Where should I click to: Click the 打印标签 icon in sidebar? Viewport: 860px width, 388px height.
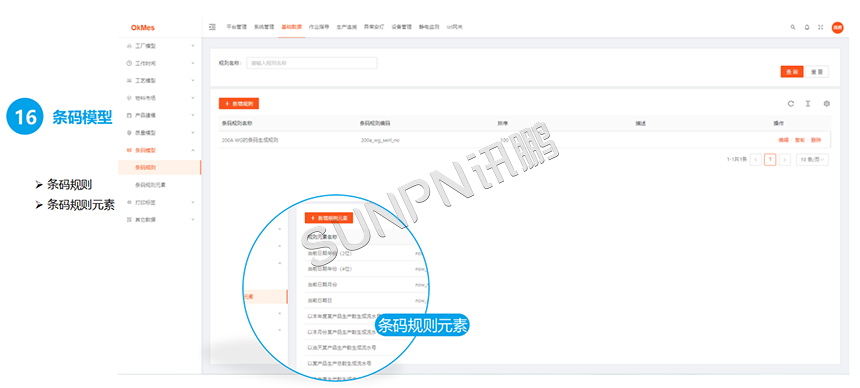[129, 202]
